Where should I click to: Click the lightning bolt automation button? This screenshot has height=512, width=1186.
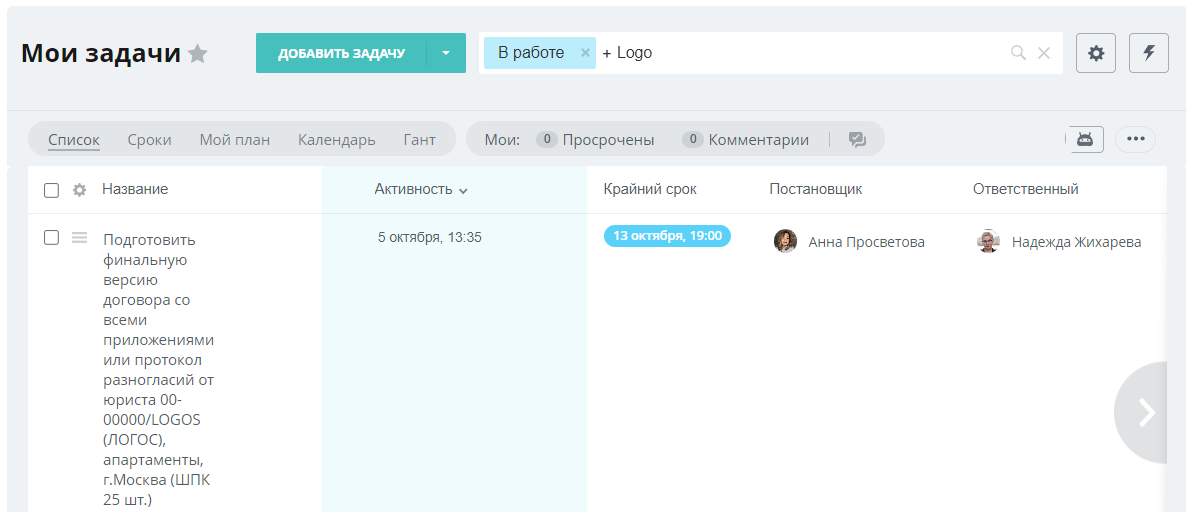[1148, 53]
